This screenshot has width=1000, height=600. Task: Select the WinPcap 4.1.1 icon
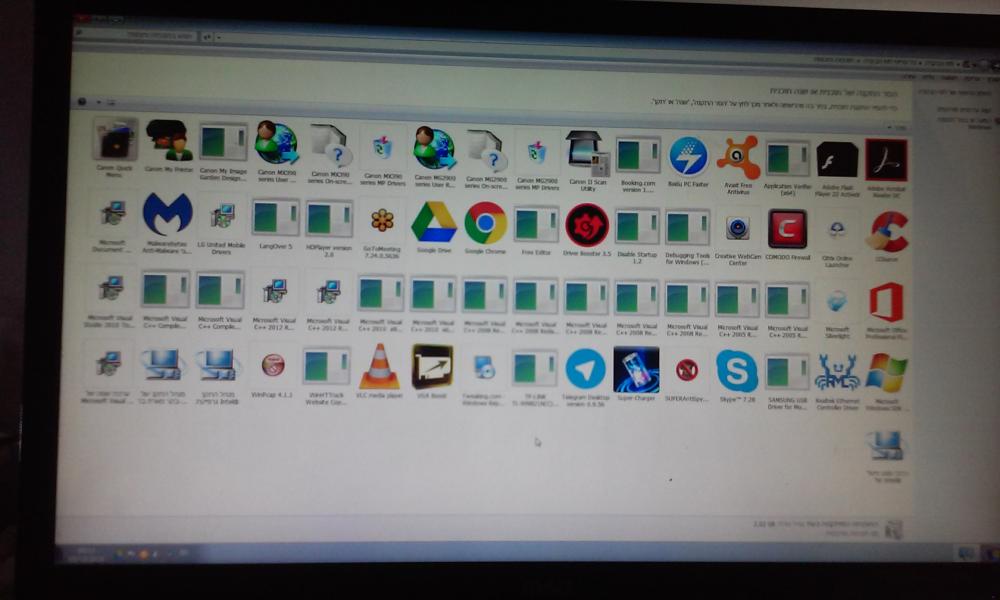pos(274,365)
